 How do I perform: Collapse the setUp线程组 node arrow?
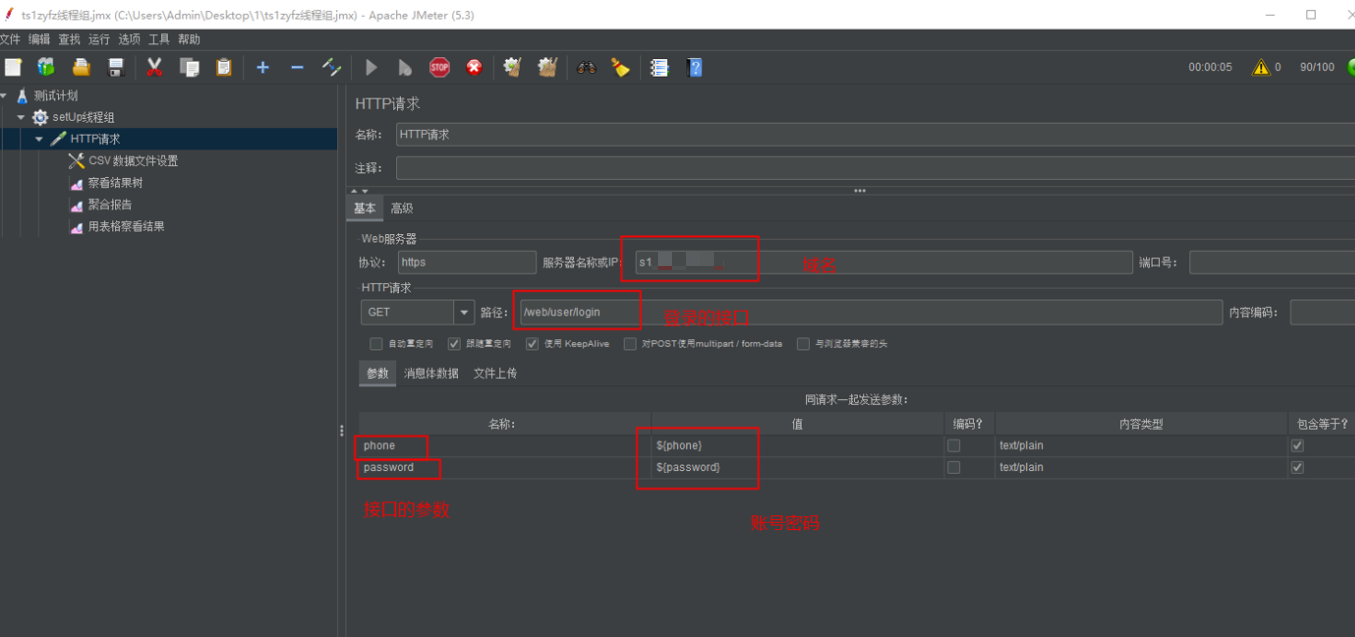click(x=21, y=117)
